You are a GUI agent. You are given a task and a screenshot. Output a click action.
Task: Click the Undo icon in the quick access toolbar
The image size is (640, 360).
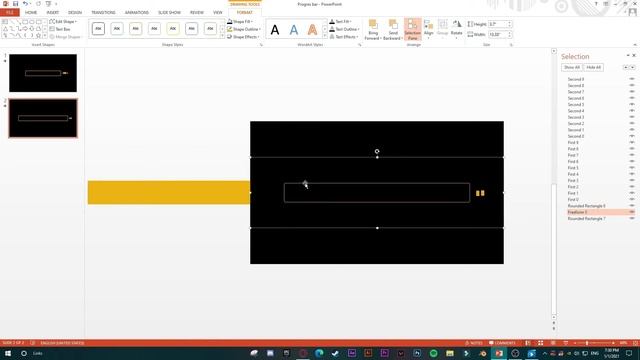pos(25,4)
